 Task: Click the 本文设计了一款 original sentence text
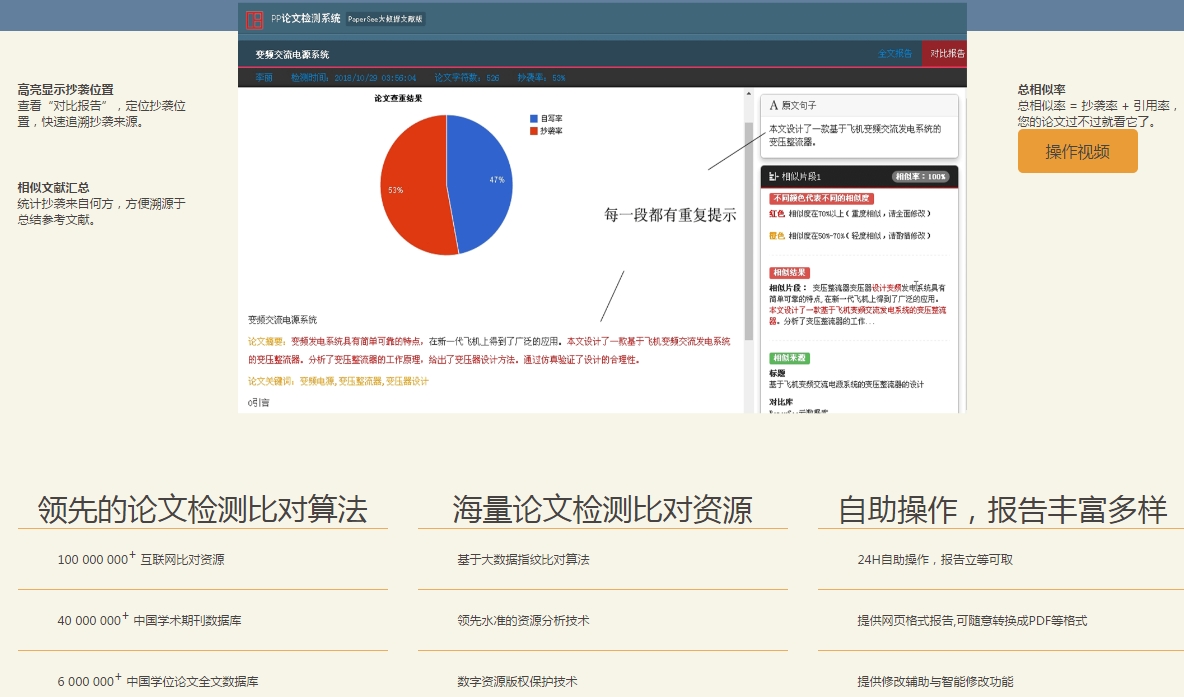855,135
